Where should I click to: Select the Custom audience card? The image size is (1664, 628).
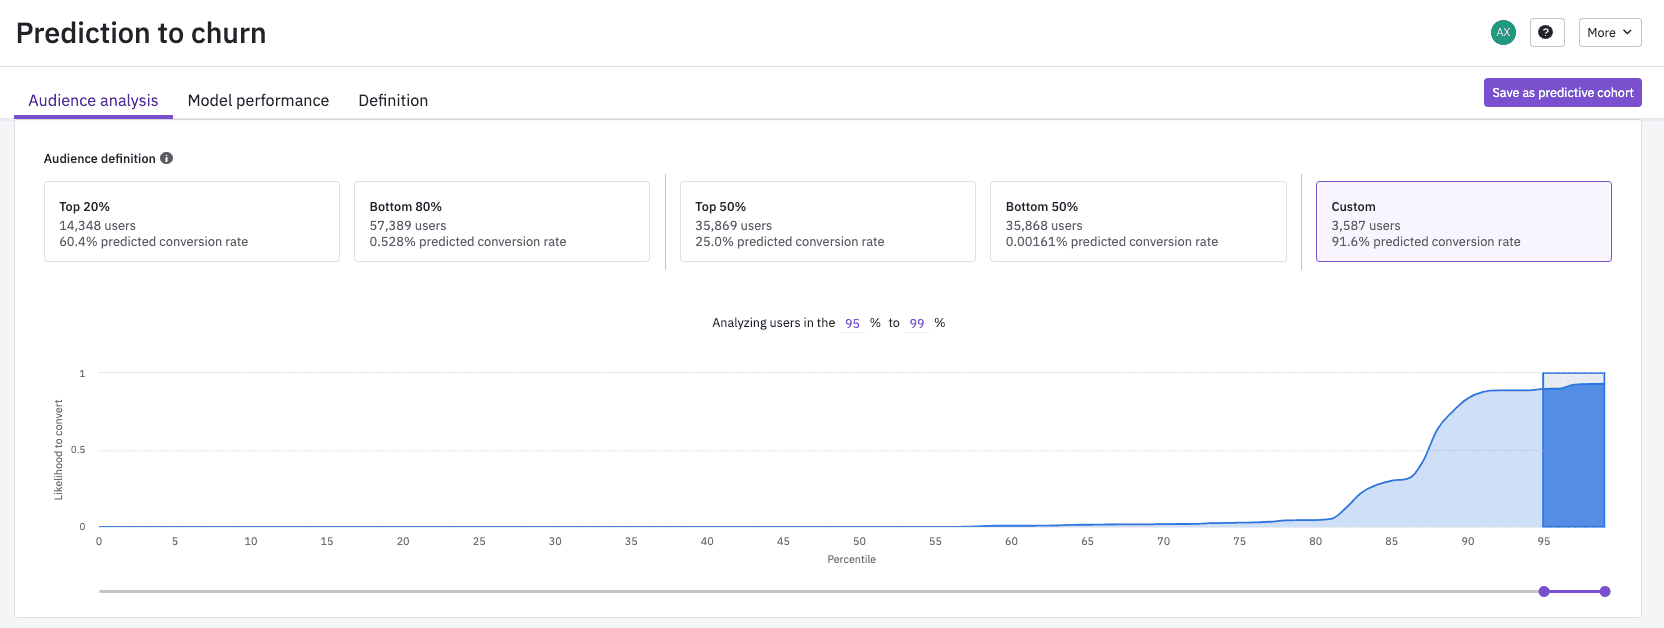click(1463, 222)
